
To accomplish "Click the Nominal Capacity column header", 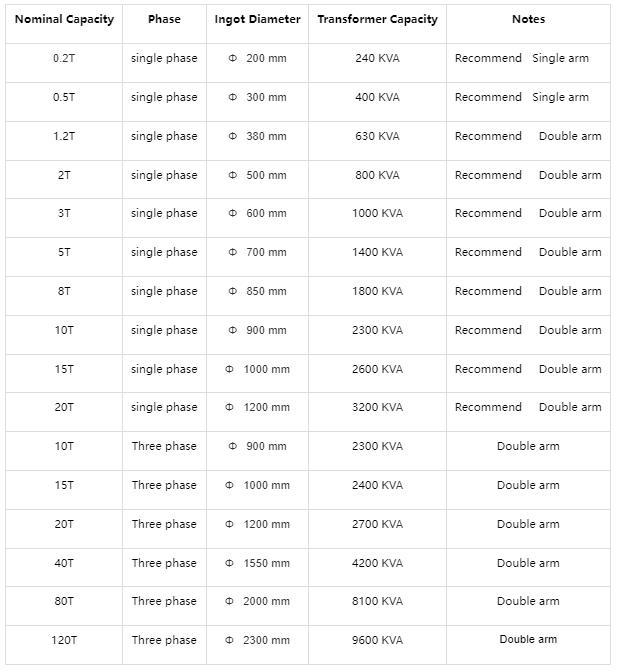I will 64,19.
